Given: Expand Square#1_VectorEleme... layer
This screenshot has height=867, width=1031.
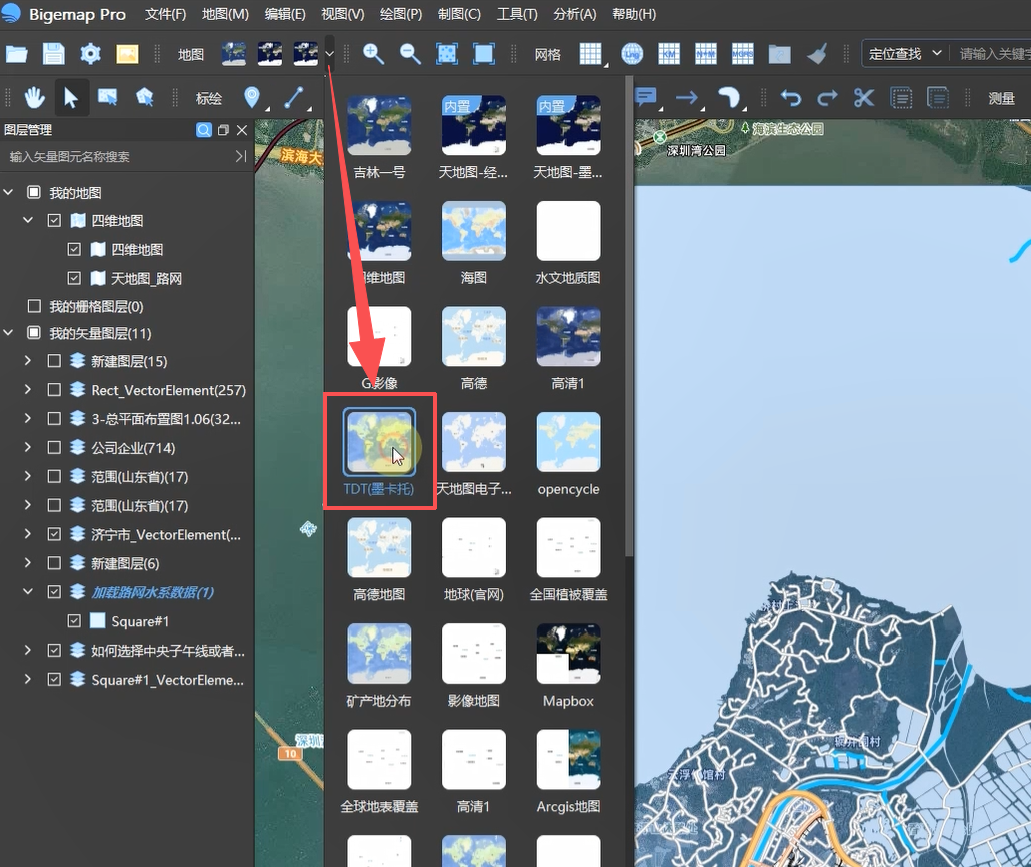Looking at the screenshot, I should [x=28, y=679].
